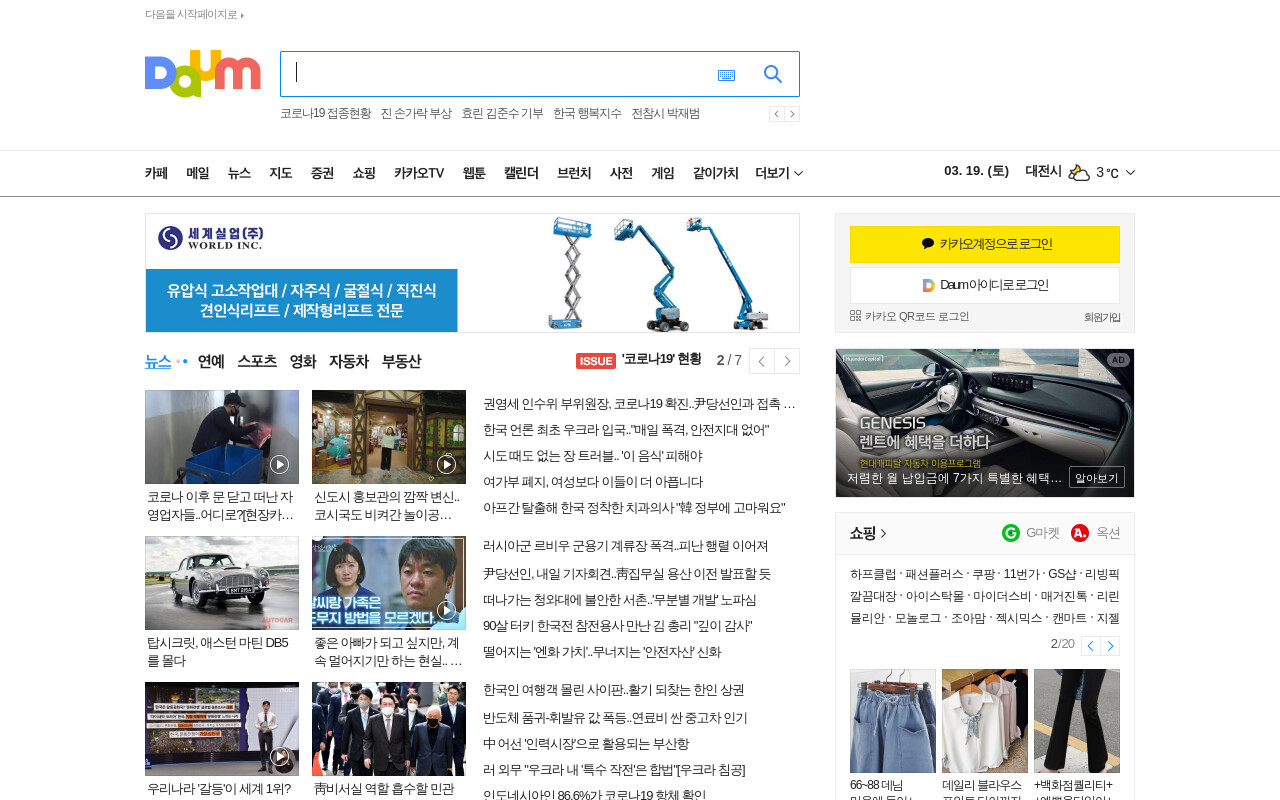Click the Kakao QR code login icon

pos(856,316)
